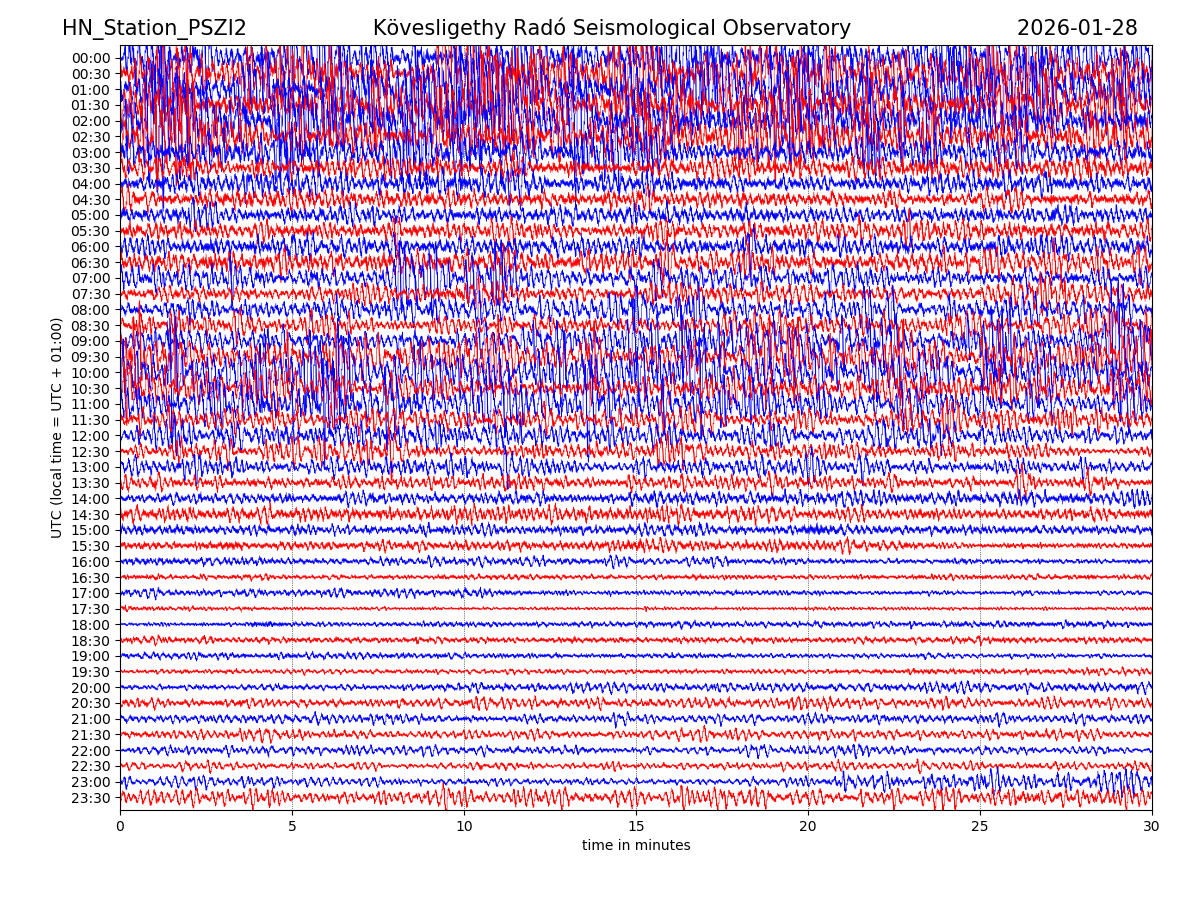Pick the 09:00 time row label
The height and width of the screenshot is (900, 1200).
[90, 341]
